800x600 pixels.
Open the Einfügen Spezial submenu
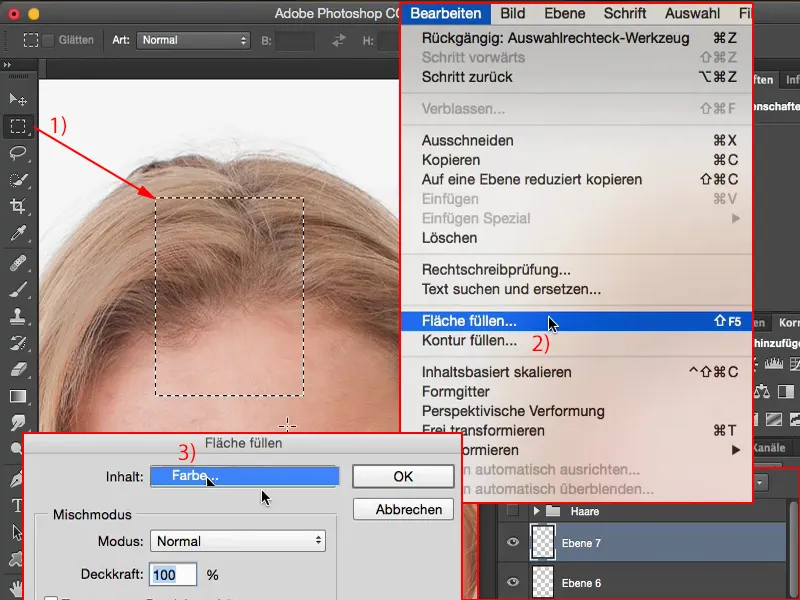(577, 218)
